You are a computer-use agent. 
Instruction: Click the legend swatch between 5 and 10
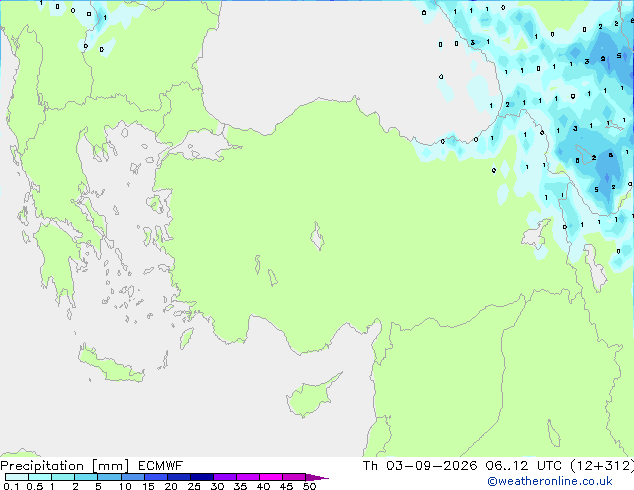(109, 477)
